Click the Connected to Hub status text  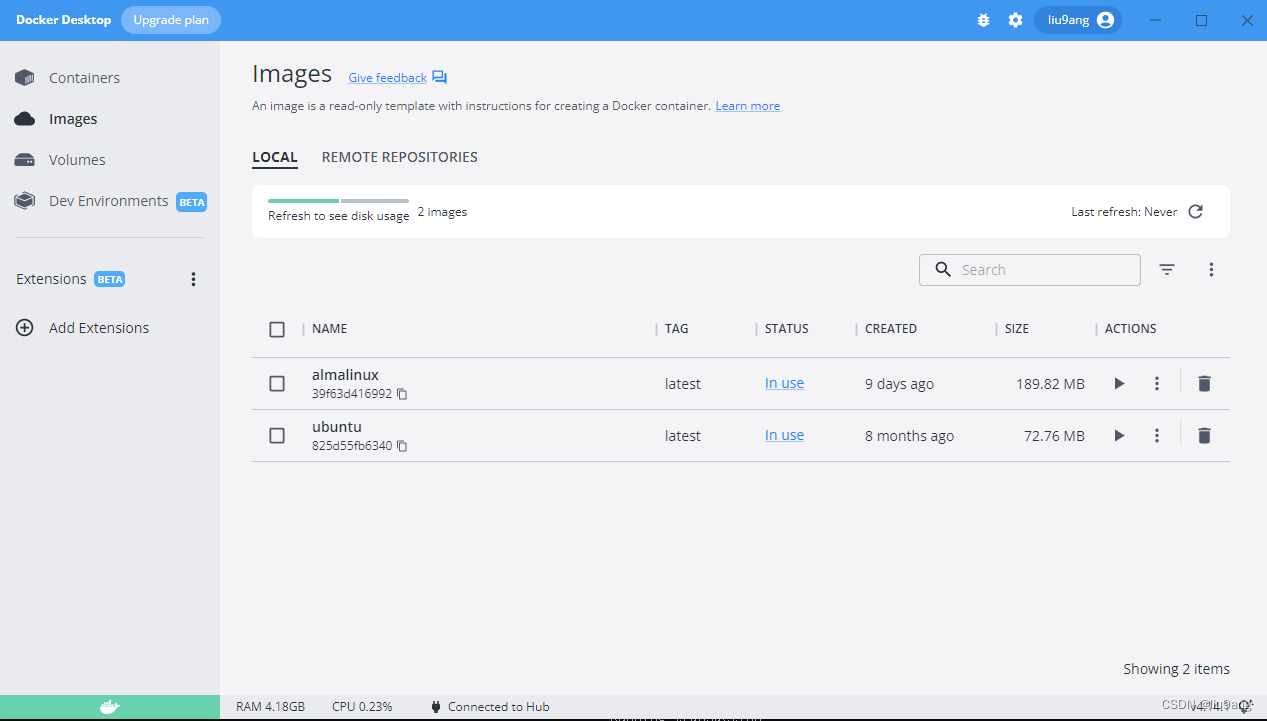coord(499,707)
